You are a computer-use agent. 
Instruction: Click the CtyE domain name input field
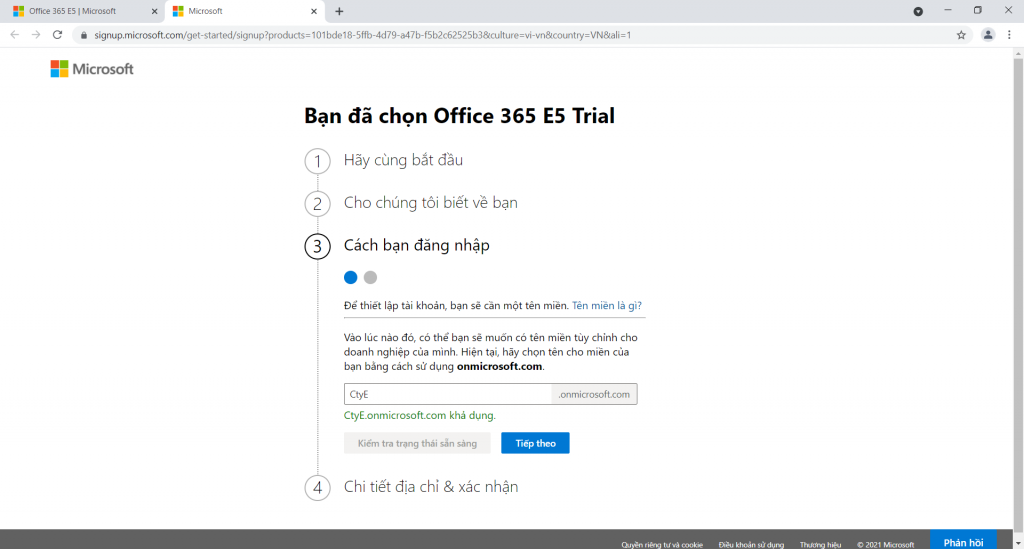point(447,394)
